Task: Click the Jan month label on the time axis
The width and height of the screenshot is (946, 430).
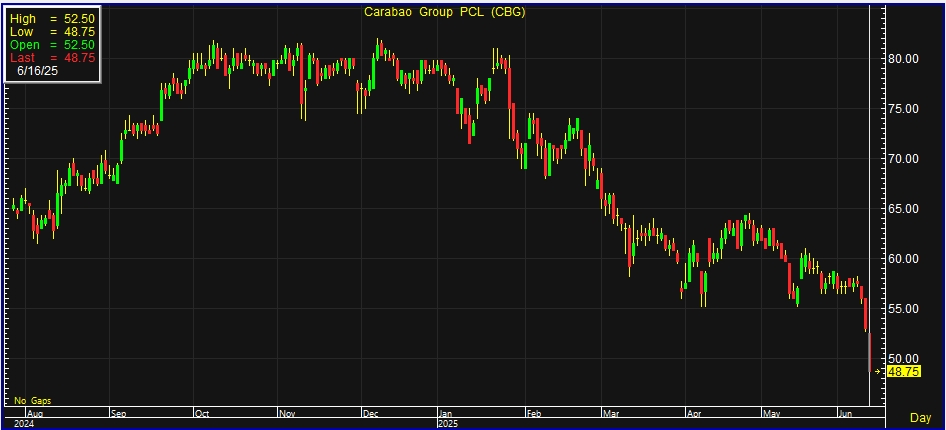Action: coord(446,414)
